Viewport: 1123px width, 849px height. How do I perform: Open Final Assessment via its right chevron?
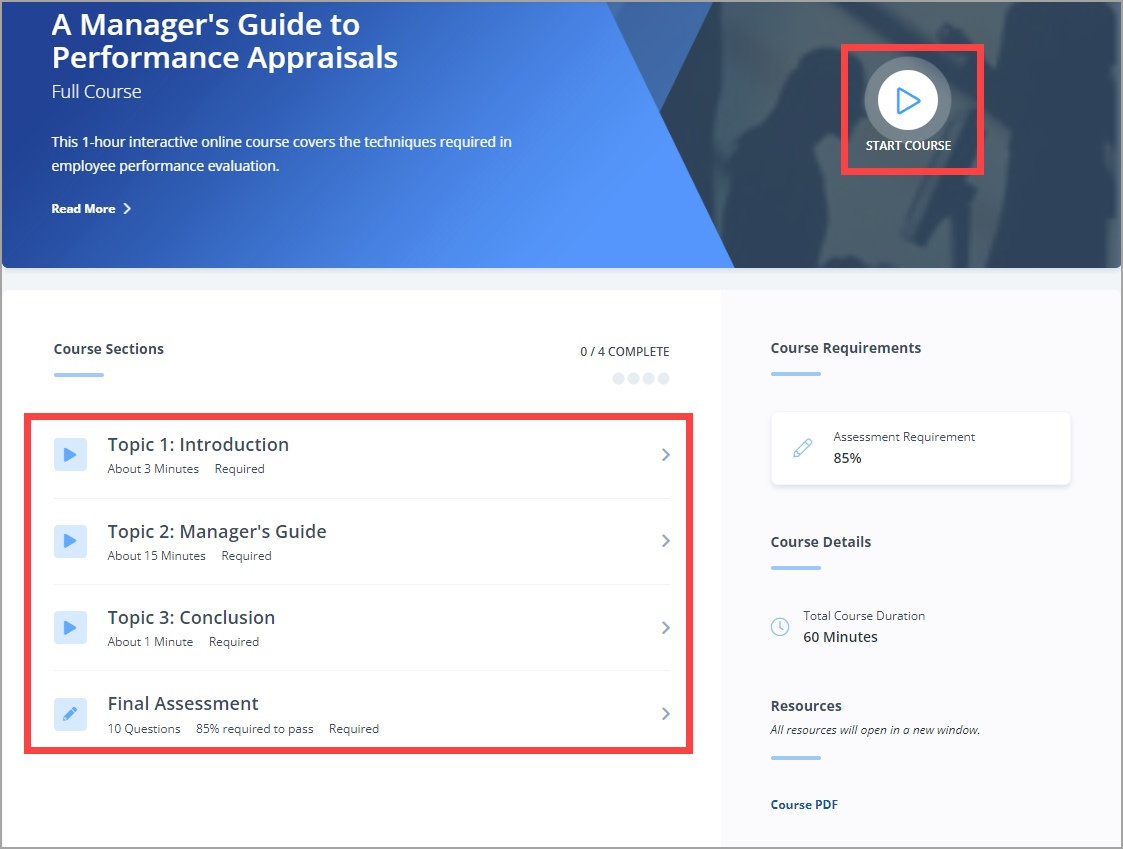tap(666, 714)
